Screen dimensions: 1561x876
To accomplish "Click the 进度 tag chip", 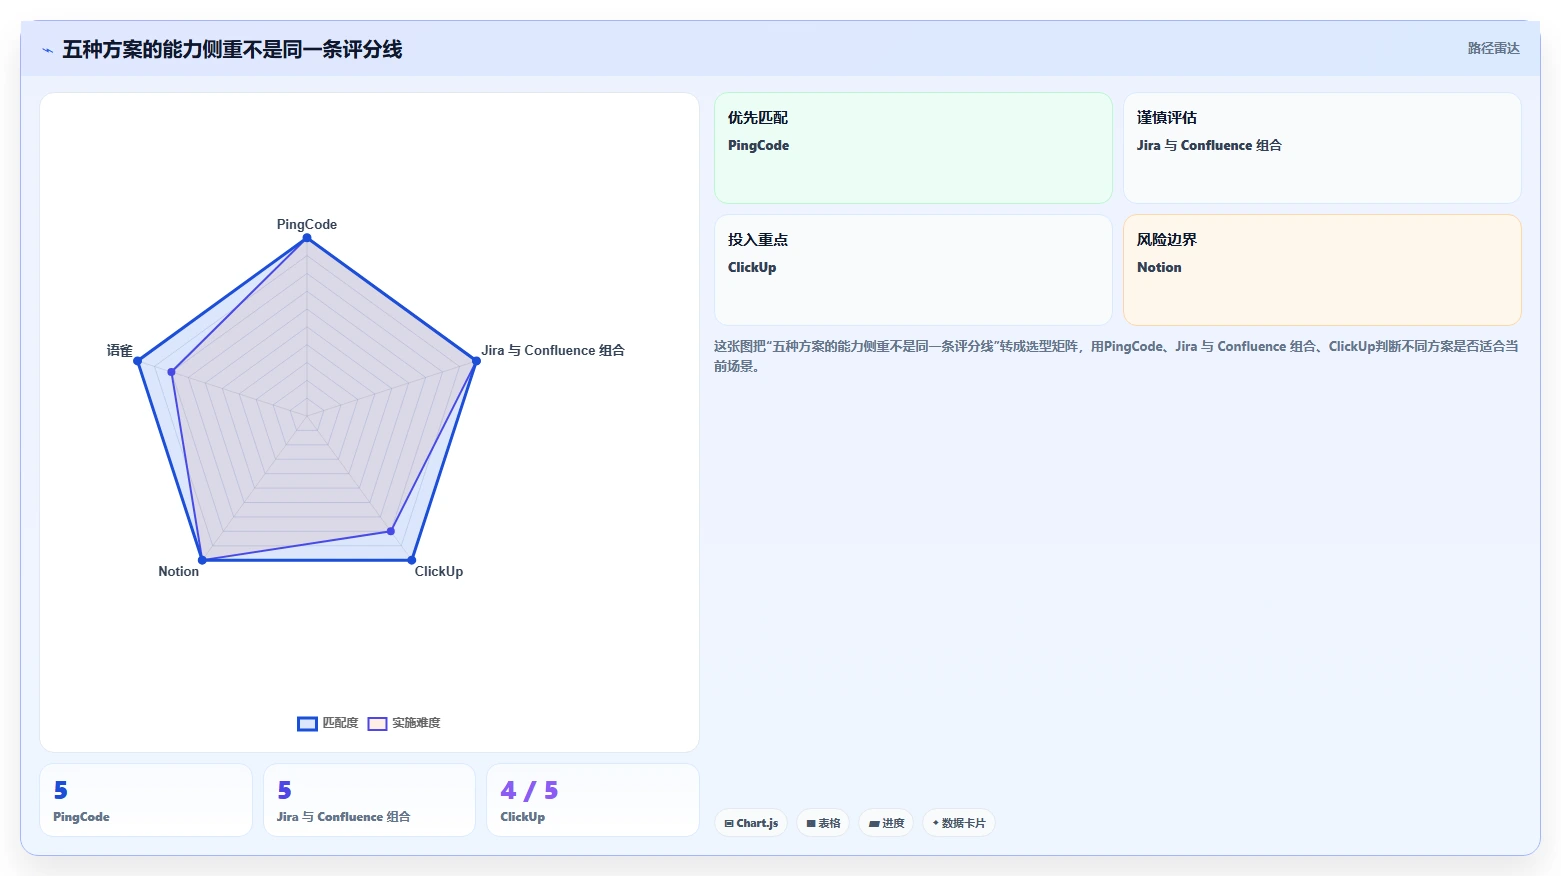I will coord(886,823).
